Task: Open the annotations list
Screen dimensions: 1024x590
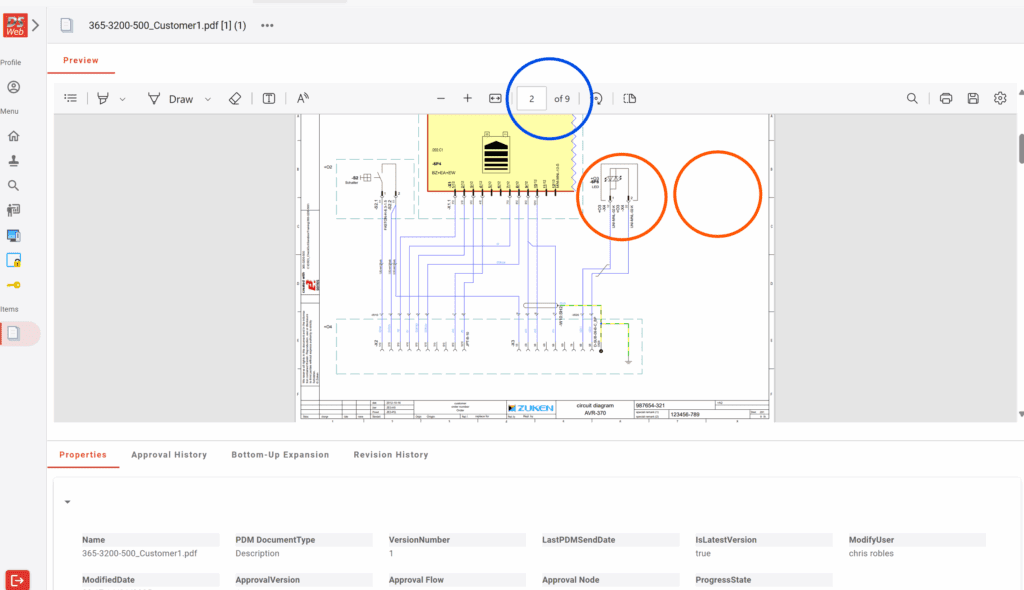Action: (x=69, y=98)
